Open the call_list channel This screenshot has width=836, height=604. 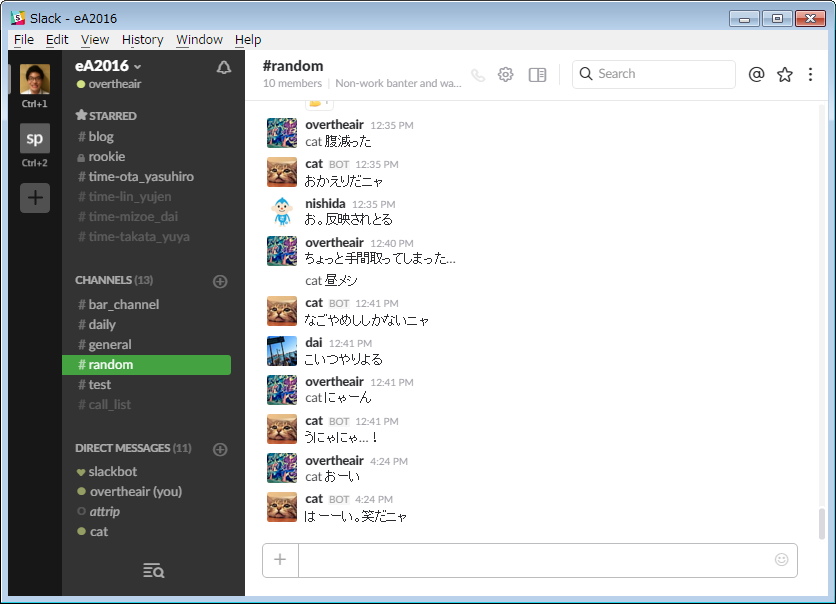coord(104,405)
